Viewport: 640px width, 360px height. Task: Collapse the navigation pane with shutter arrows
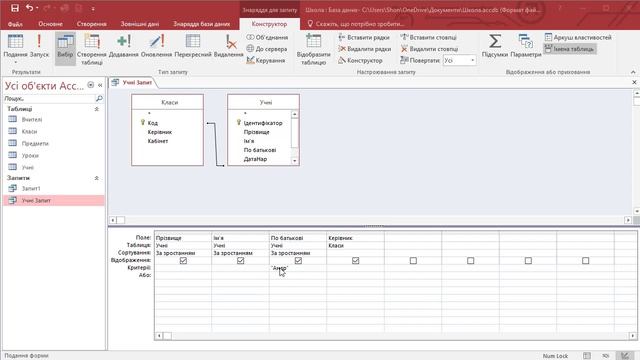100,85
